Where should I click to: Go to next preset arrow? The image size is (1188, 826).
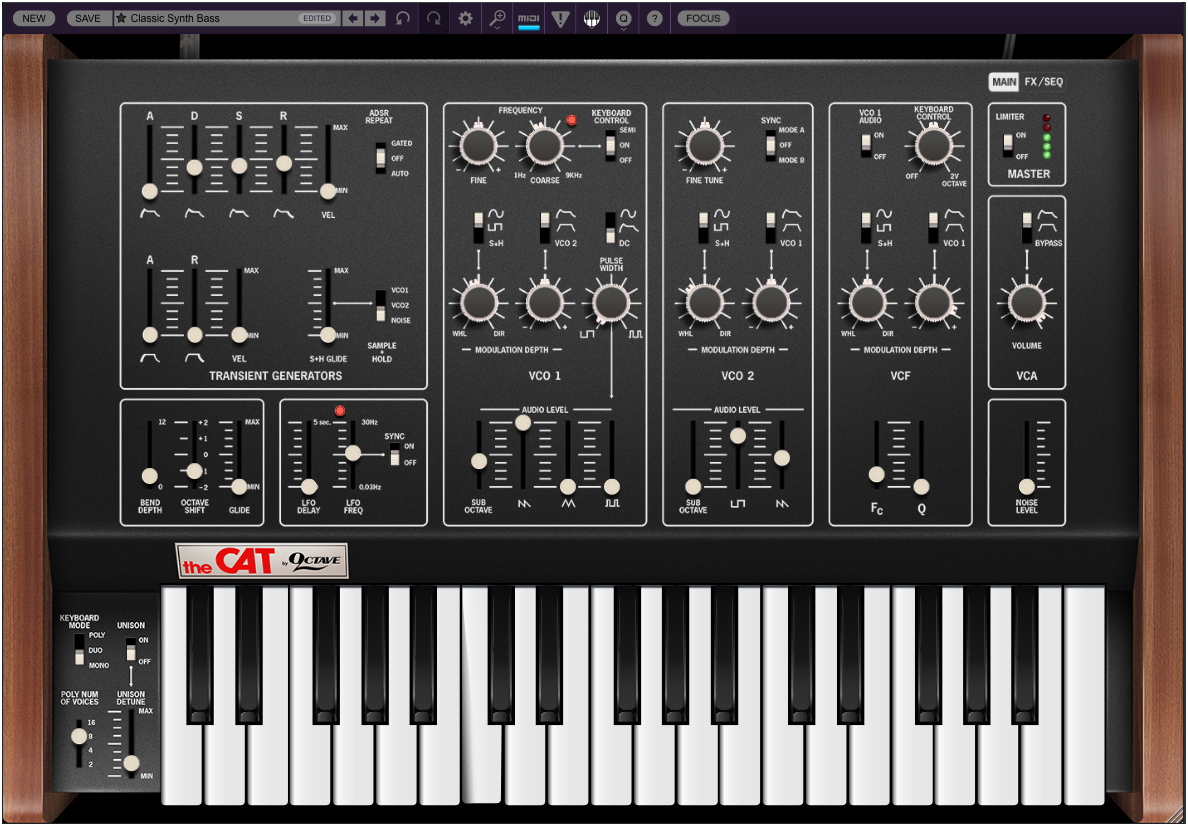coord(375,18)
